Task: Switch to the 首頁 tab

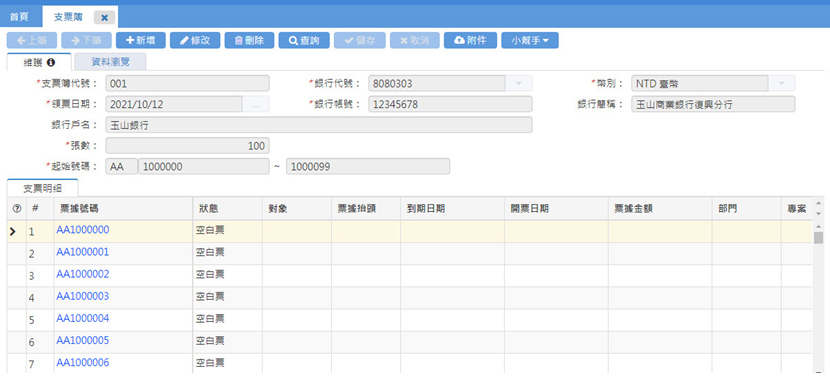Action: coord(20,17)
